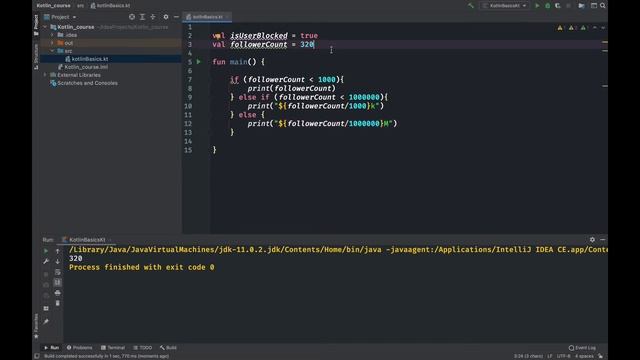Print the Run console output
640x360 pixels.
tap(58, 293)
